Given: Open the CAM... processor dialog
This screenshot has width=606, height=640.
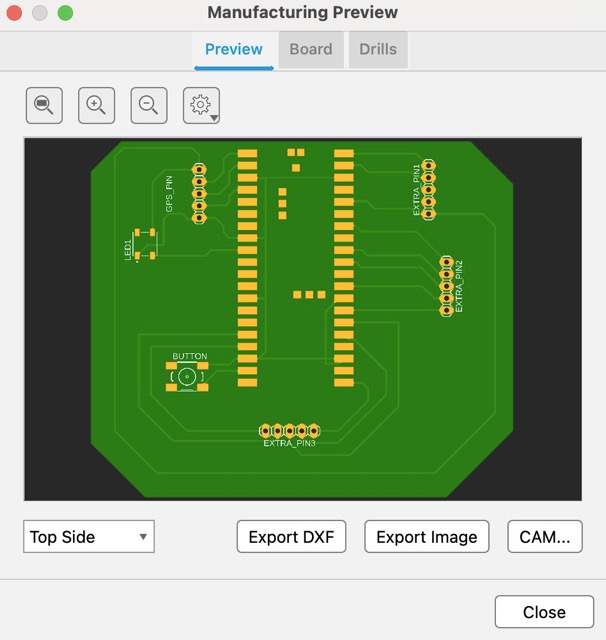Looking at the screenshot, I should (x=544, y=537).
